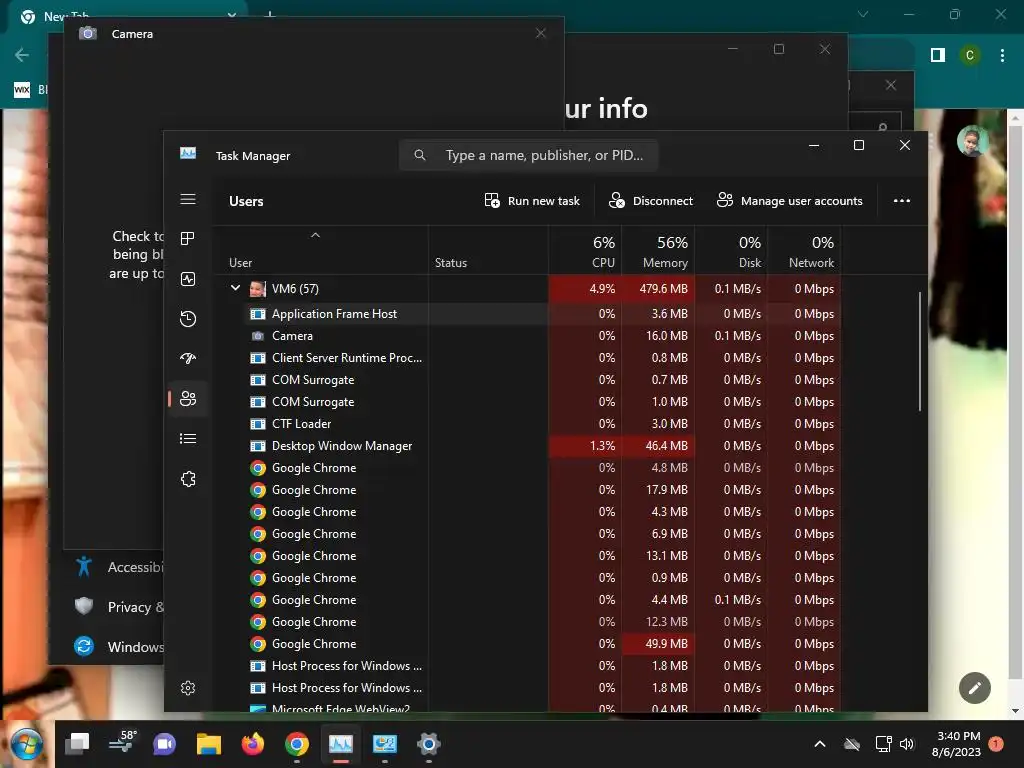Open Task Manager settings gear
1024x768 pixels.
[x=188, y=688]
